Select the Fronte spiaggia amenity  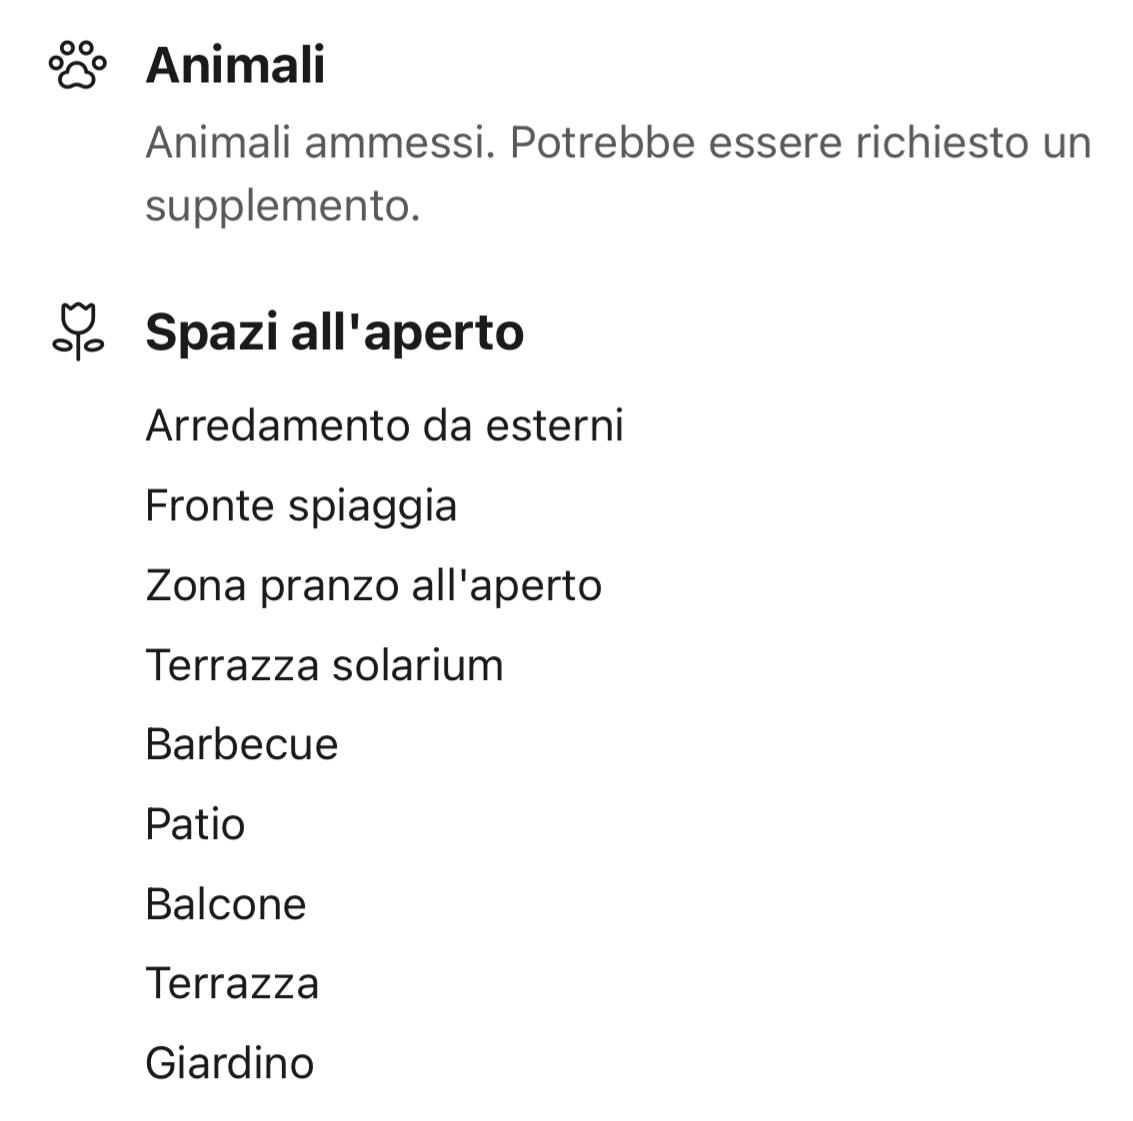pos(300,506)
